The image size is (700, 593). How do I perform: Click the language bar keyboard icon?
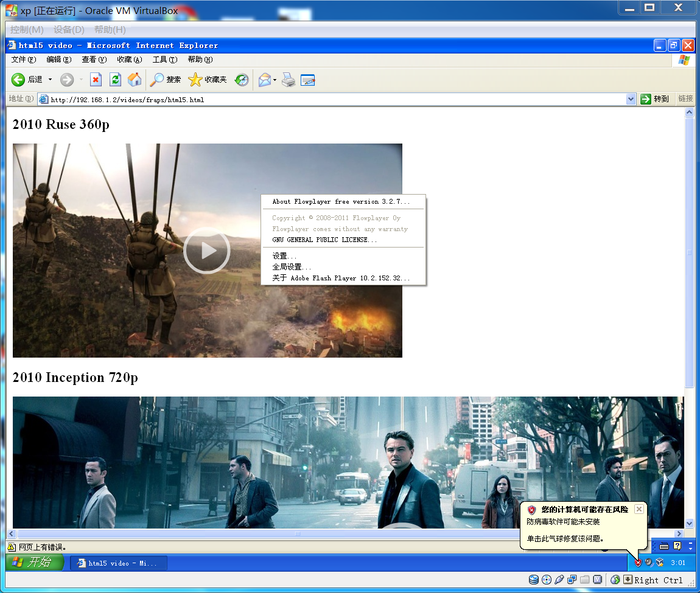(x=664, y=546)
